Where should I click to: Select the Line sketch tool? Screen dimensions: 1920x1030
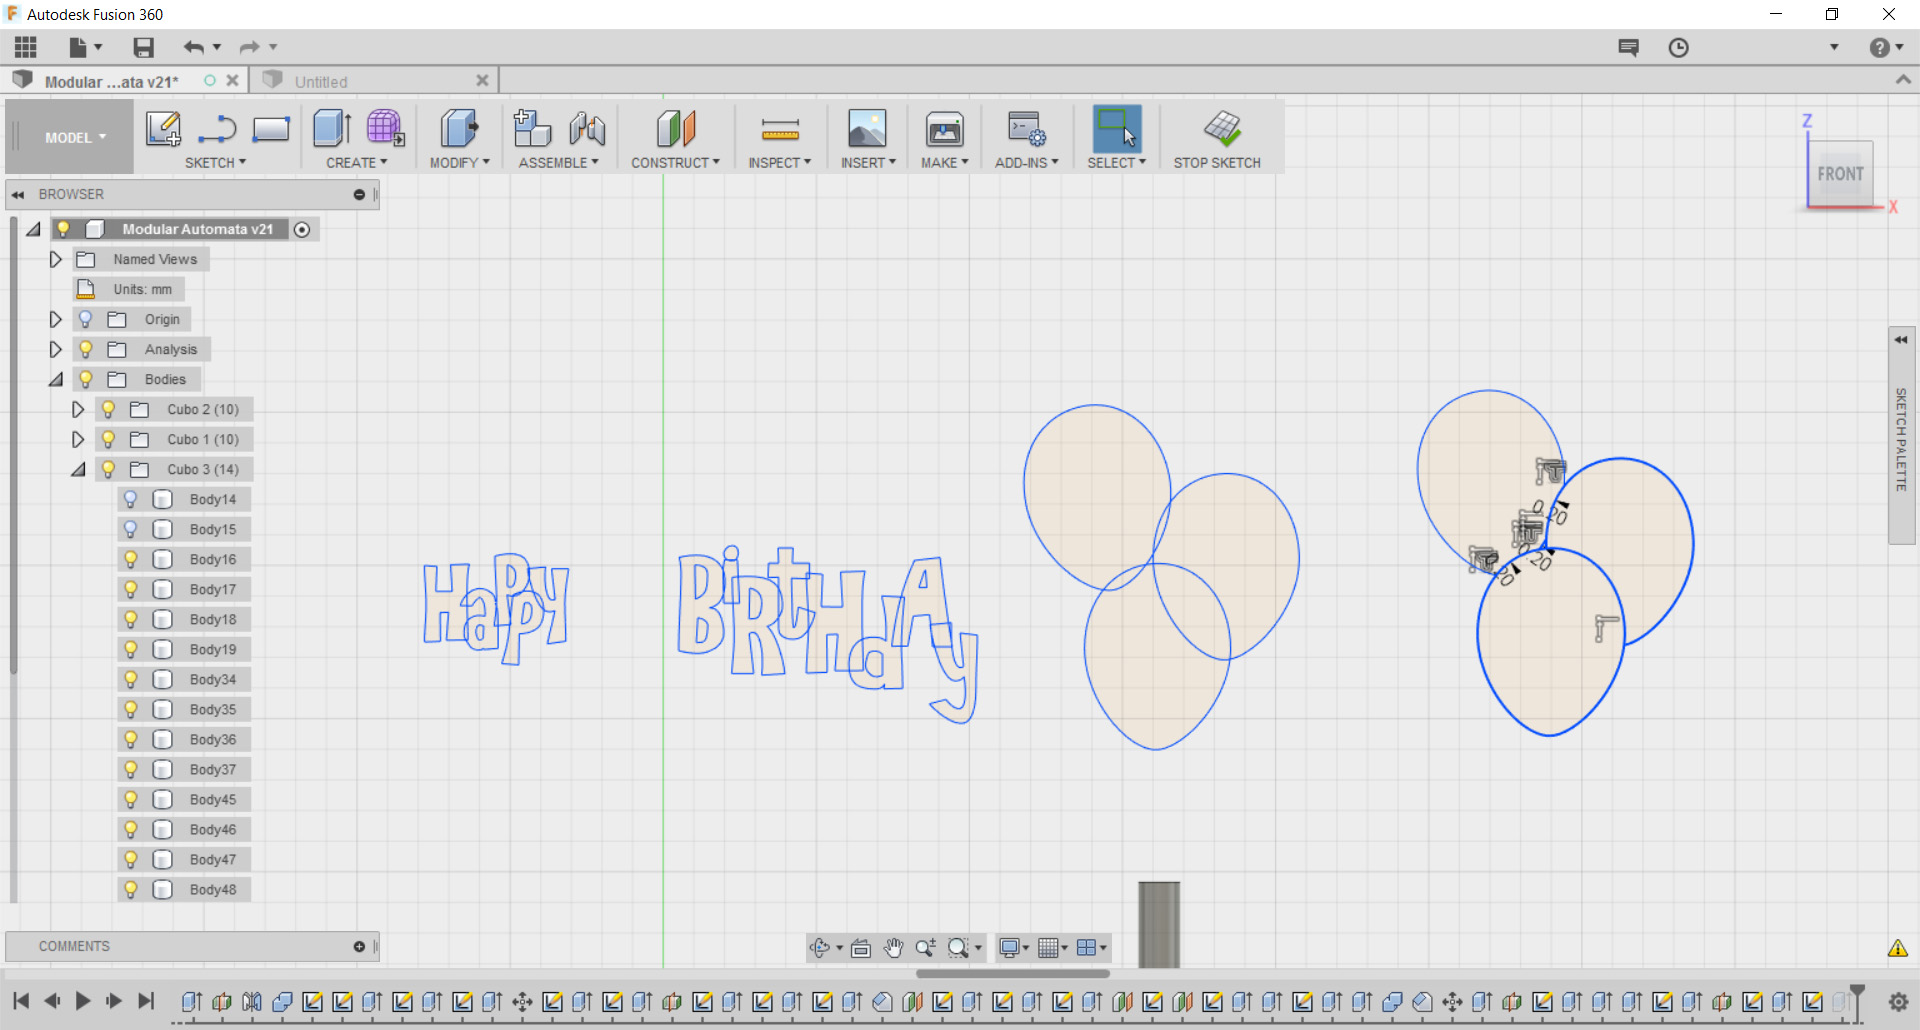tap(217, 129)
